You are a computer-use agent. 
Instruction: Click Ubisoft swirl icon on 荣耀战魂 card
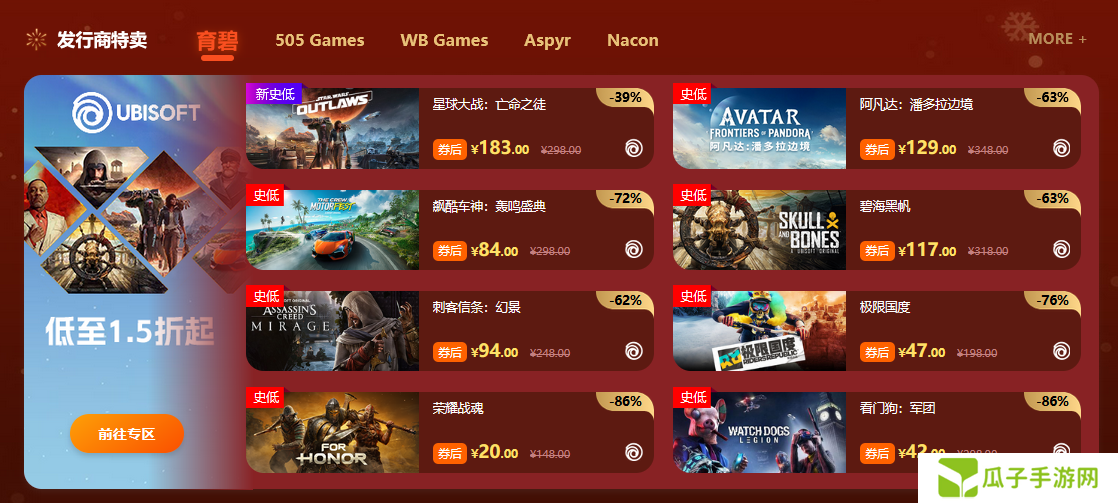coord(634,452)
